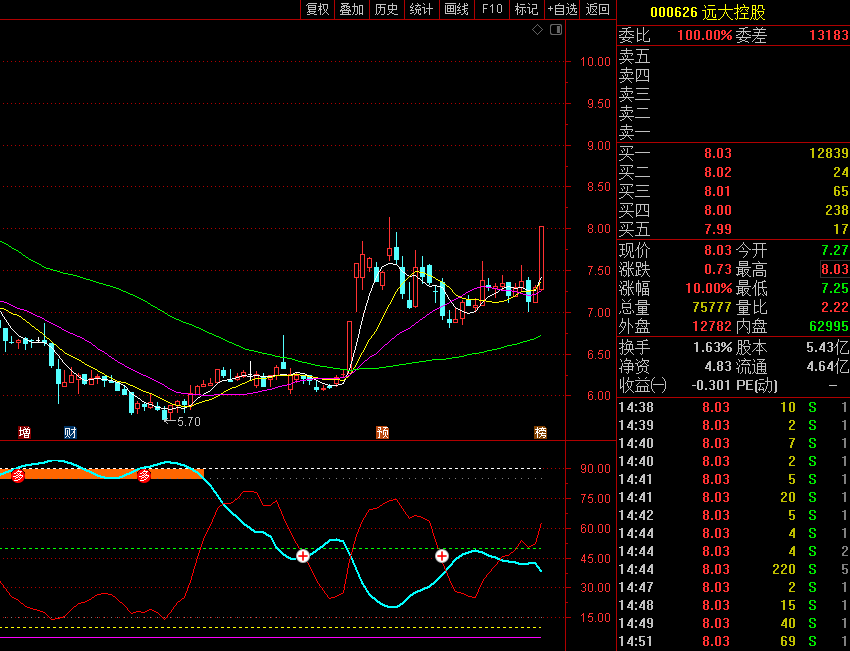
Task: Click 买一 bid price 8.03
Action: [x=718, y=153]
